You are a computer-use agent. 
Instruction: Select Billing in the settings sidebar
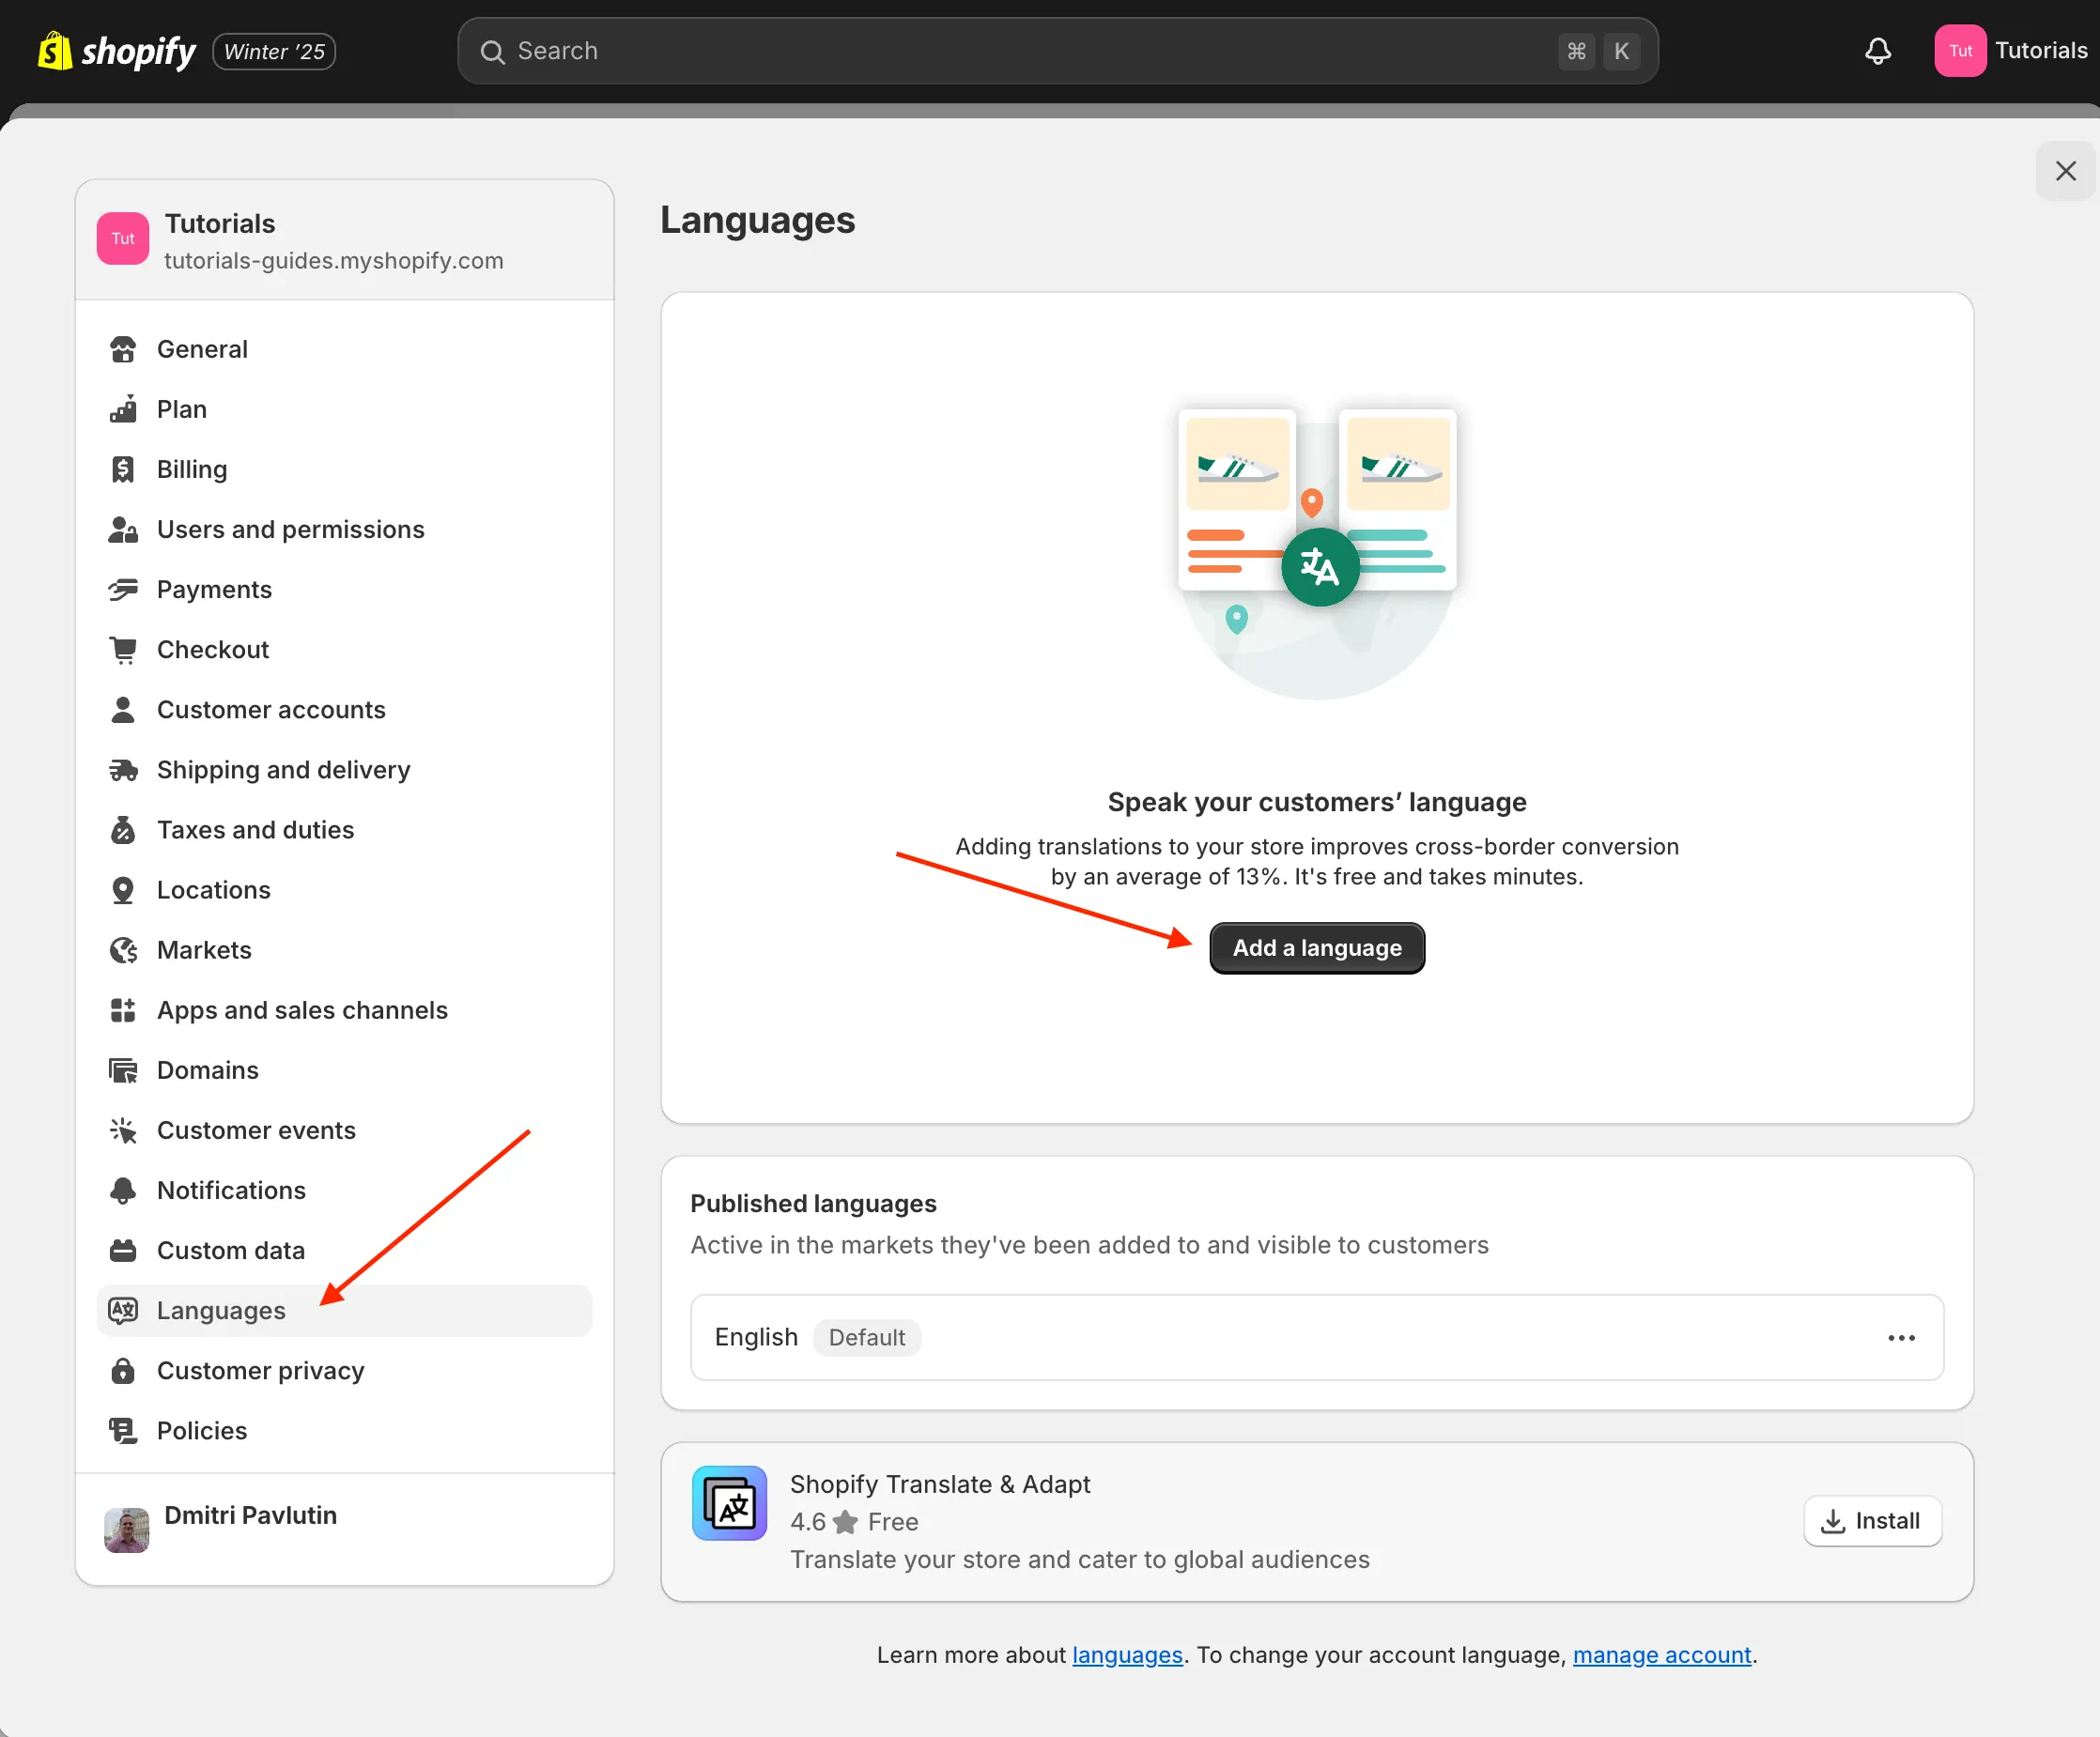click(192, 469)
